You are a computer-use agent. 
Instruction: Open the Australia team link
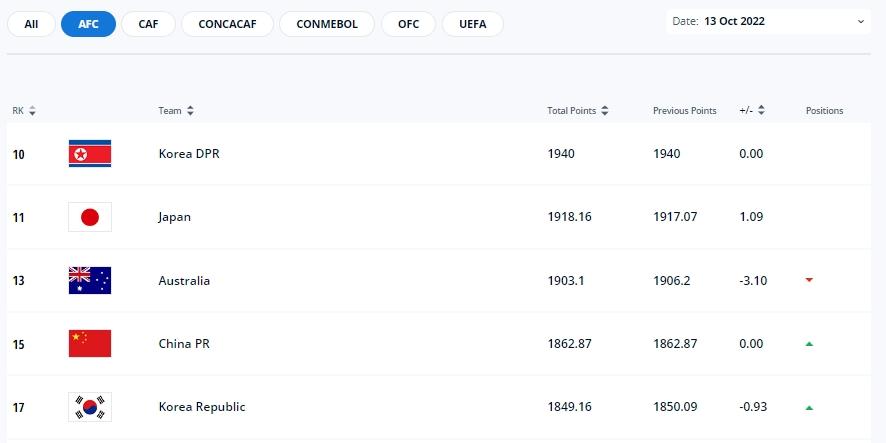click(x=184, y=281)
